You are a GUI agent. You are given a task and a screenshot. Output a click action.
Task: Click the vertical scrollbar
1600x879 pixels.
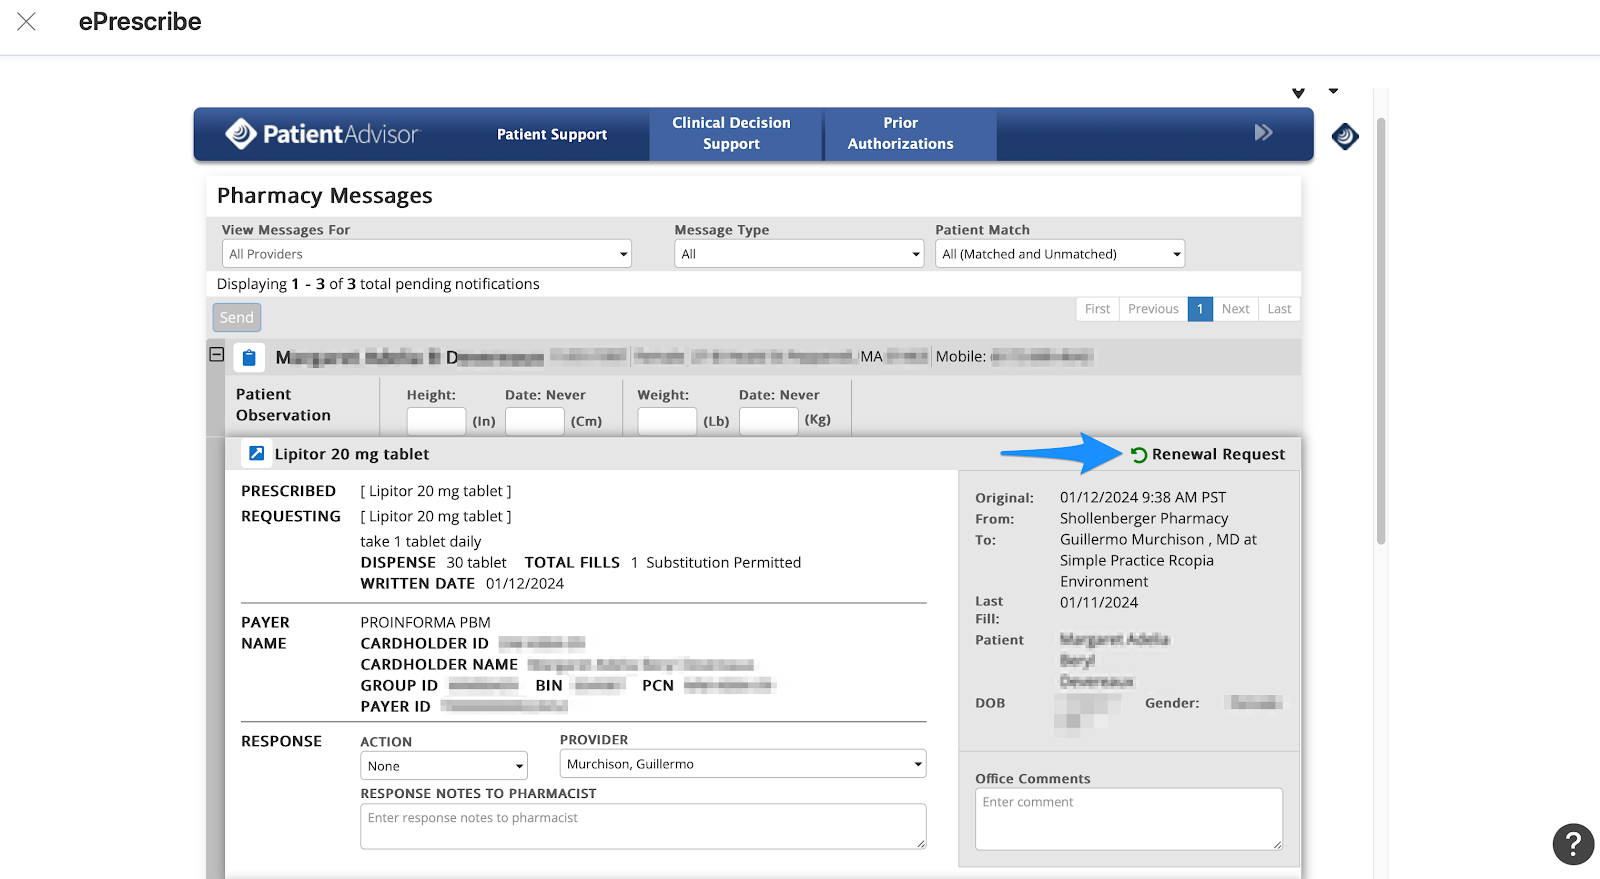(x=1381, y=330)
